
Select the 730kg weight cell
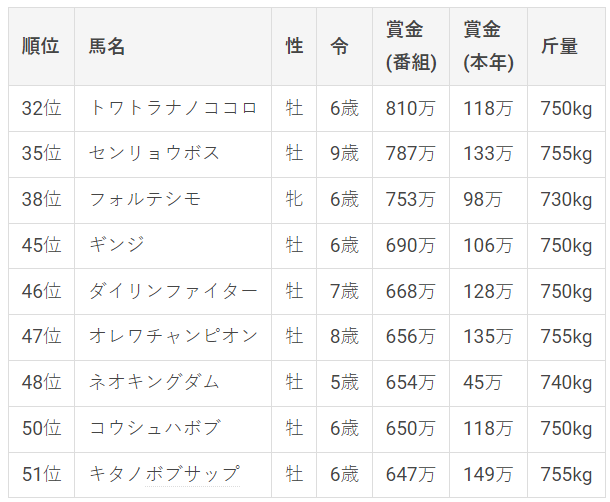coord(566,199)
